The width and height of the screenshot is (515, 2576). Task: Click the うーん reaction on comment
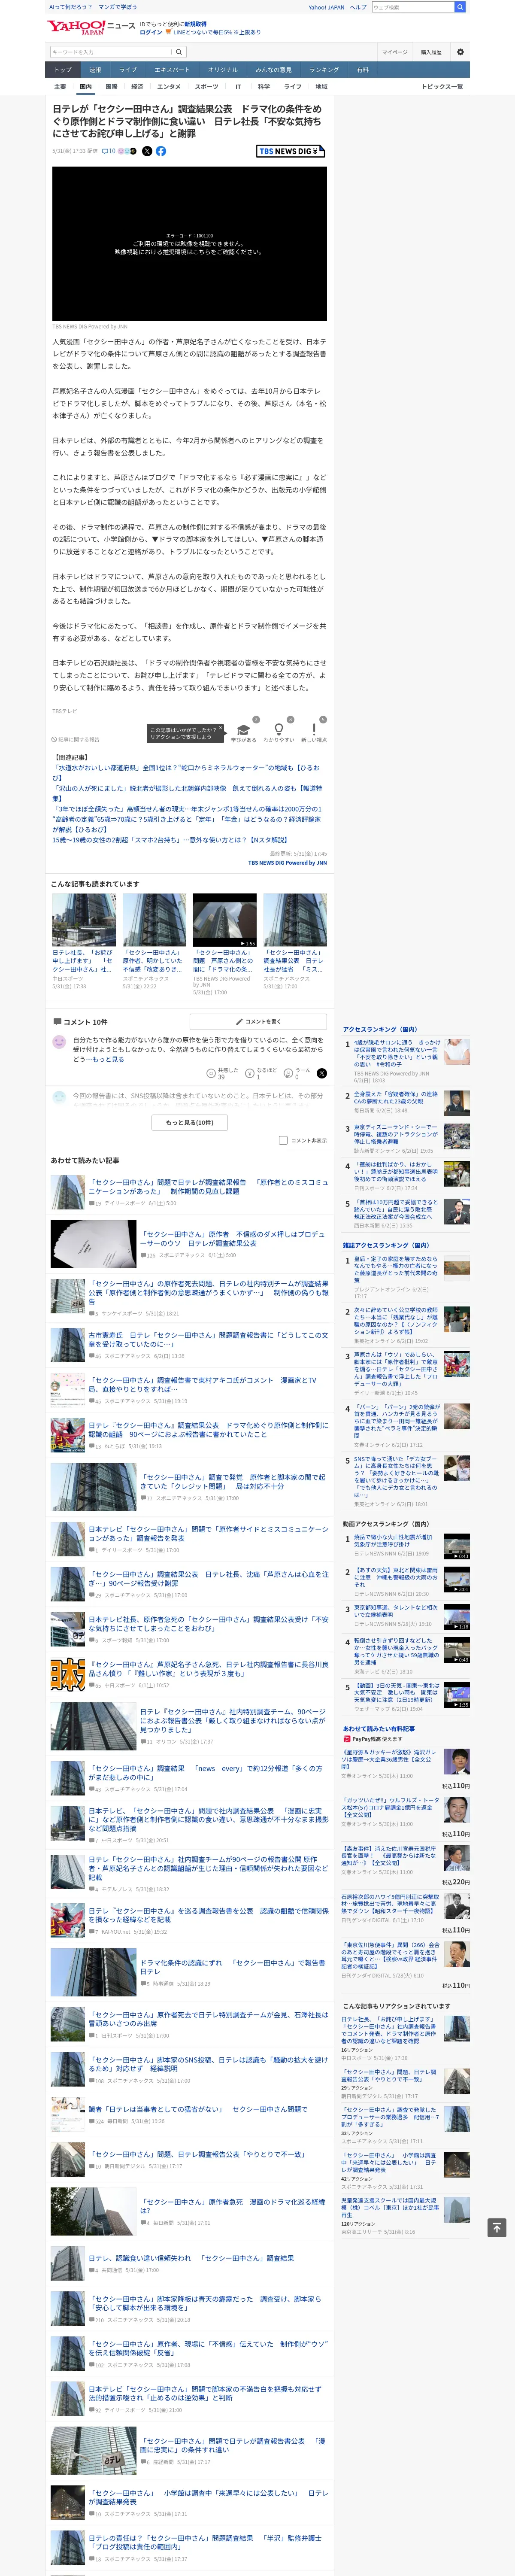pyautogui.click(x=298, y=1073)
